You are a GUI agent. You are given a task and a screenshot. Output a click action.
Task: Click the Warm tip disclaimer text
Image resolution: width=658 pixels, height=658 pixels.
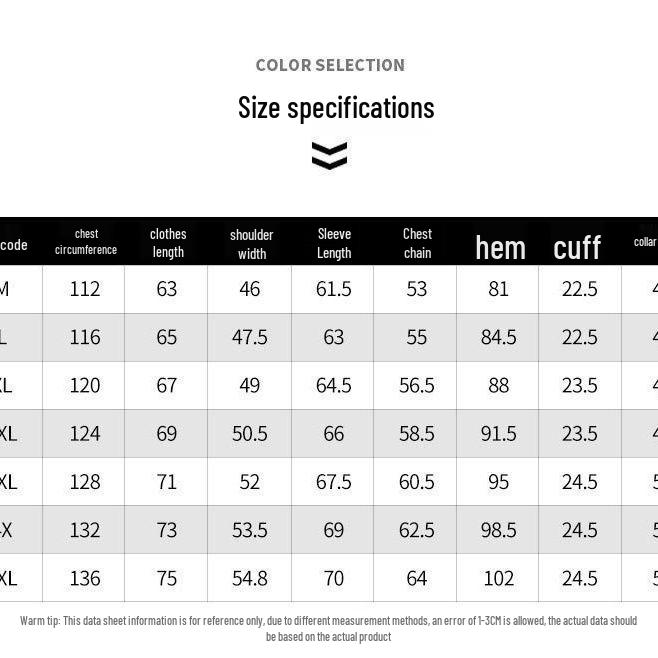pyautogui.click(x=328, y=628)
